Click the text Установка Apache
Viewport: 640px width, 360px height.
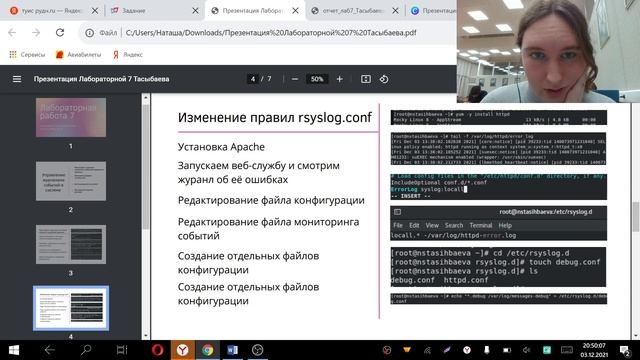[x=221, y=147]
